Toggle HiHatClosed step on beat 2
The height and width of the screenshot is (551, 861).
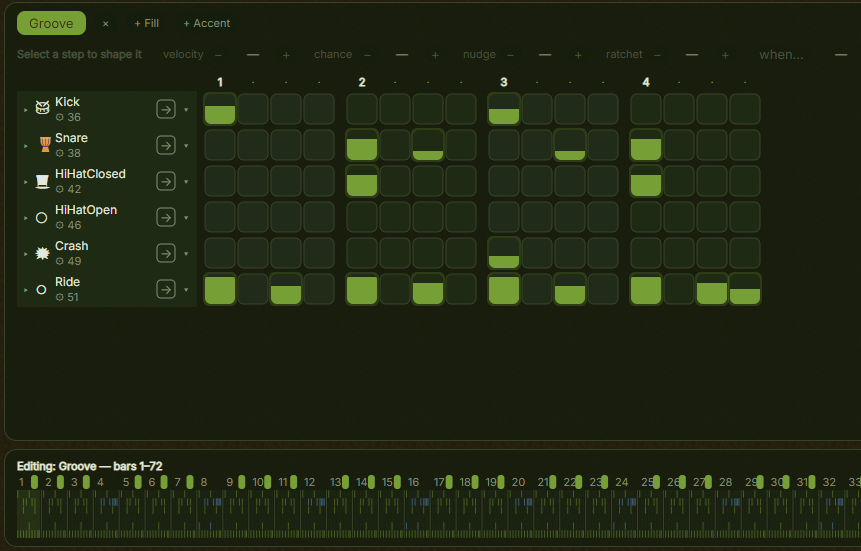362,181
